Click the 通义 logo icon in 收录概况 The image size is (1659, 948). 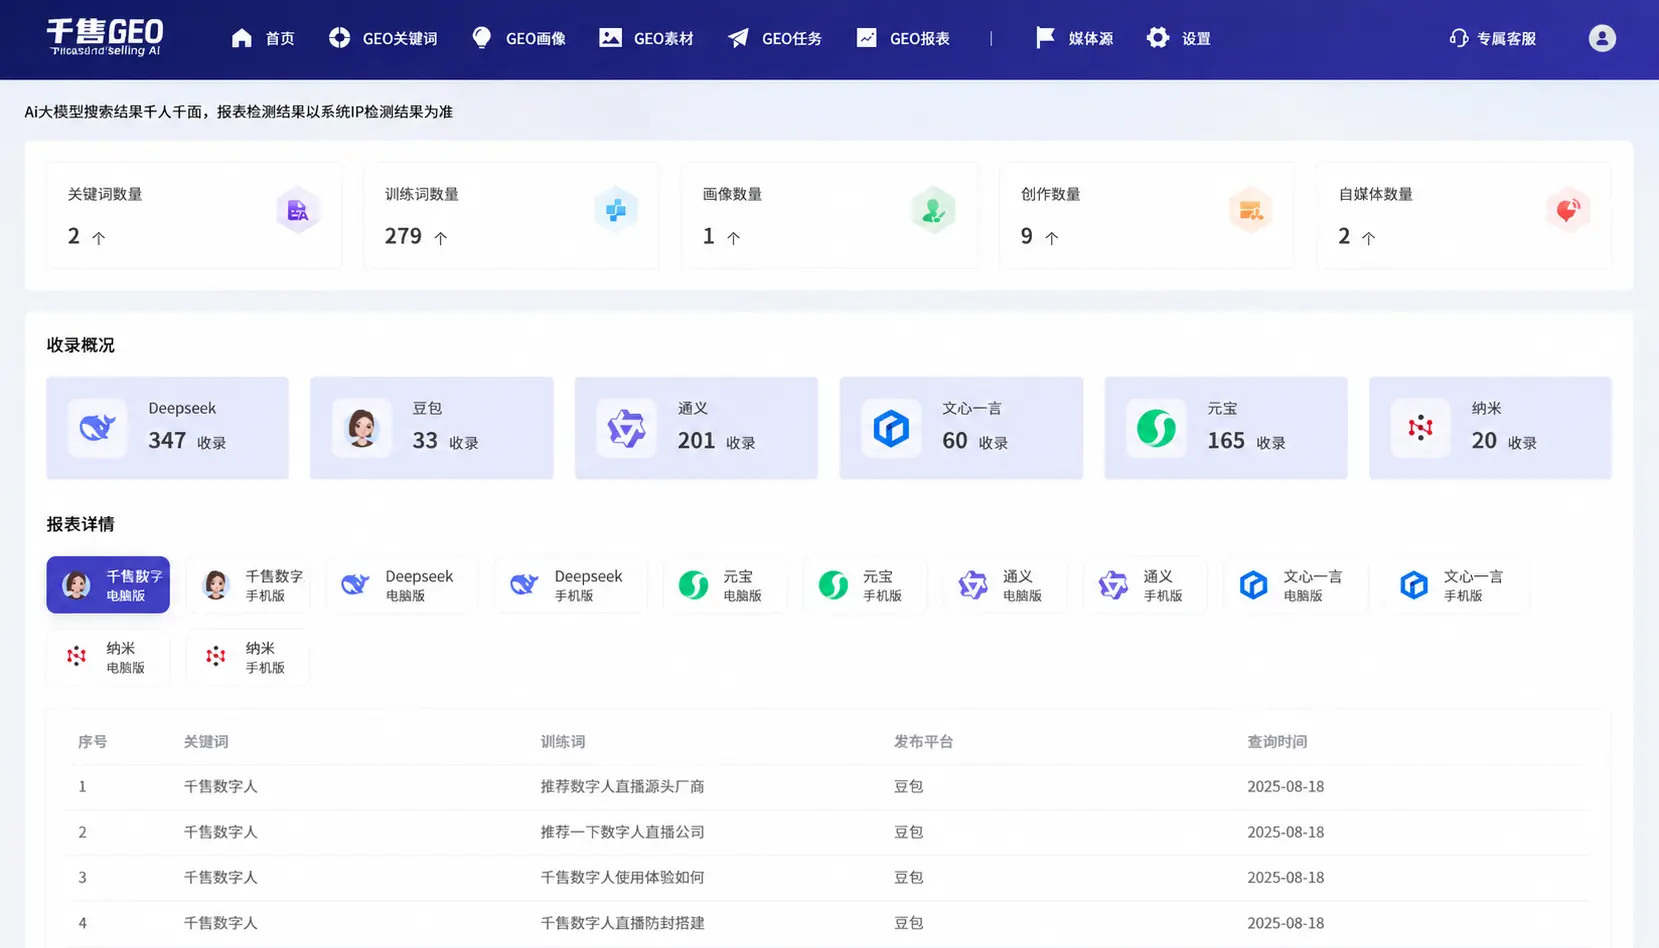pyautogui.click(x=626, y=428)
